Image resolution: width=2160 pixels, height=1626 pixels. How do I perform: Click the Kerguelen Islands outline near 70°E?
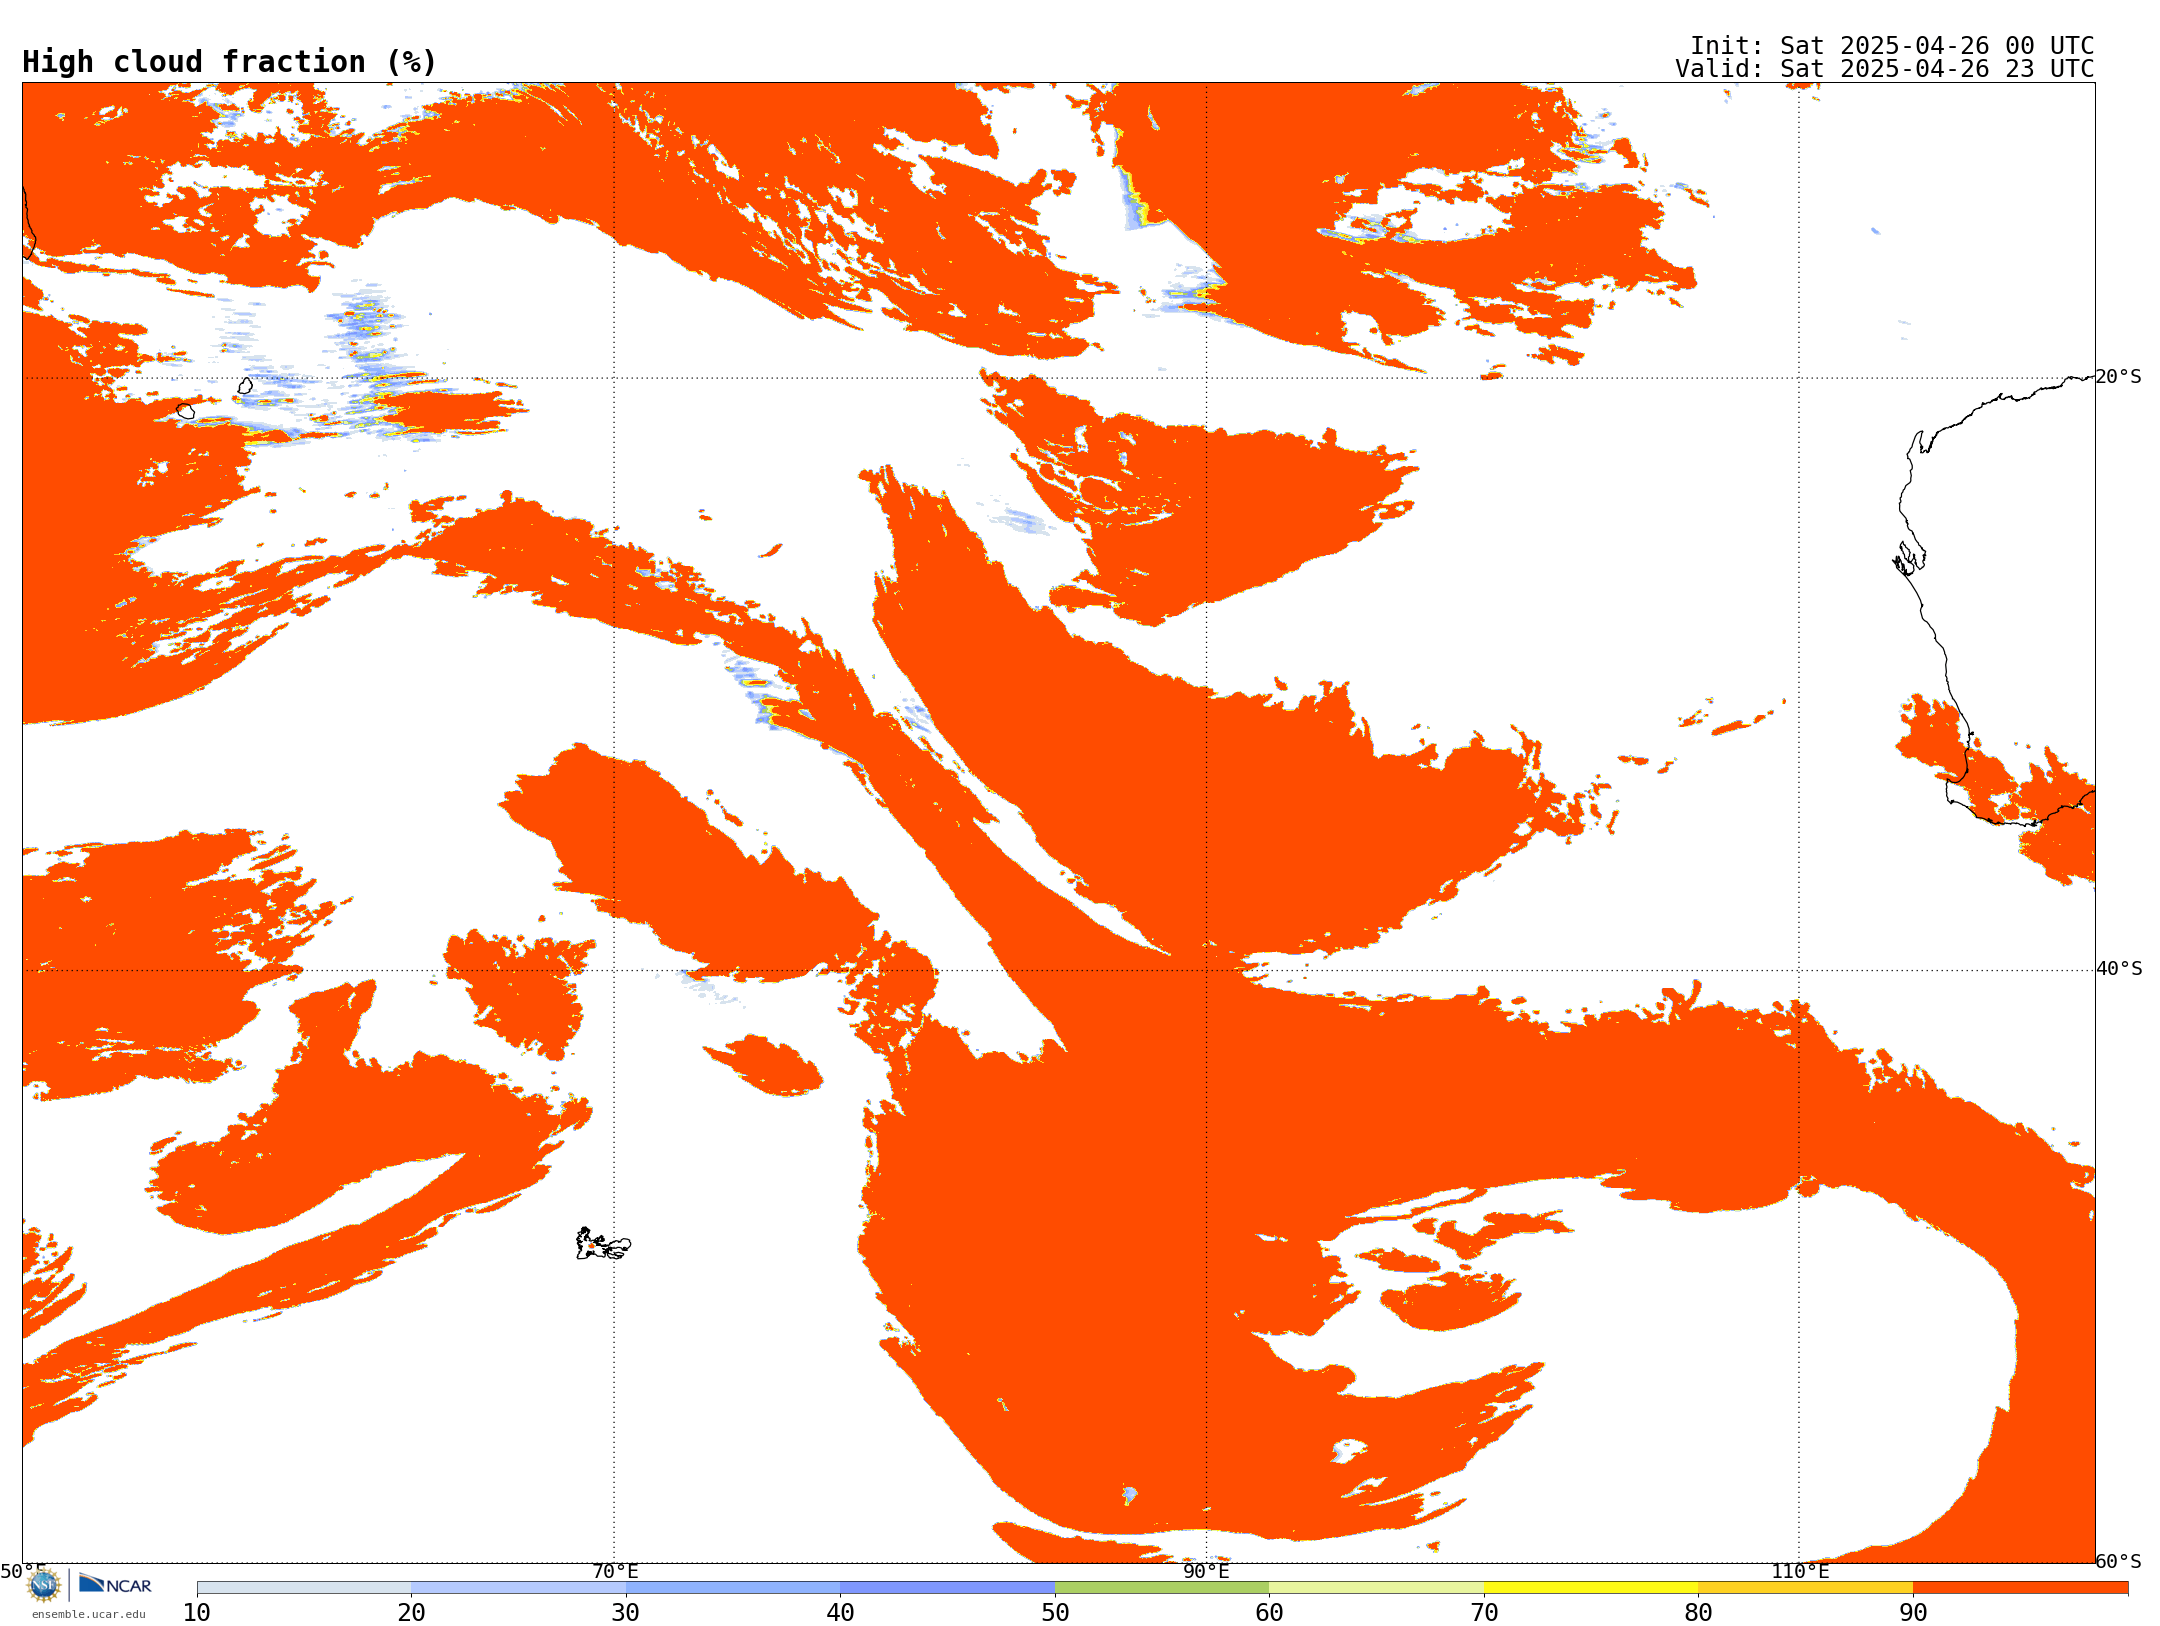603,1244
